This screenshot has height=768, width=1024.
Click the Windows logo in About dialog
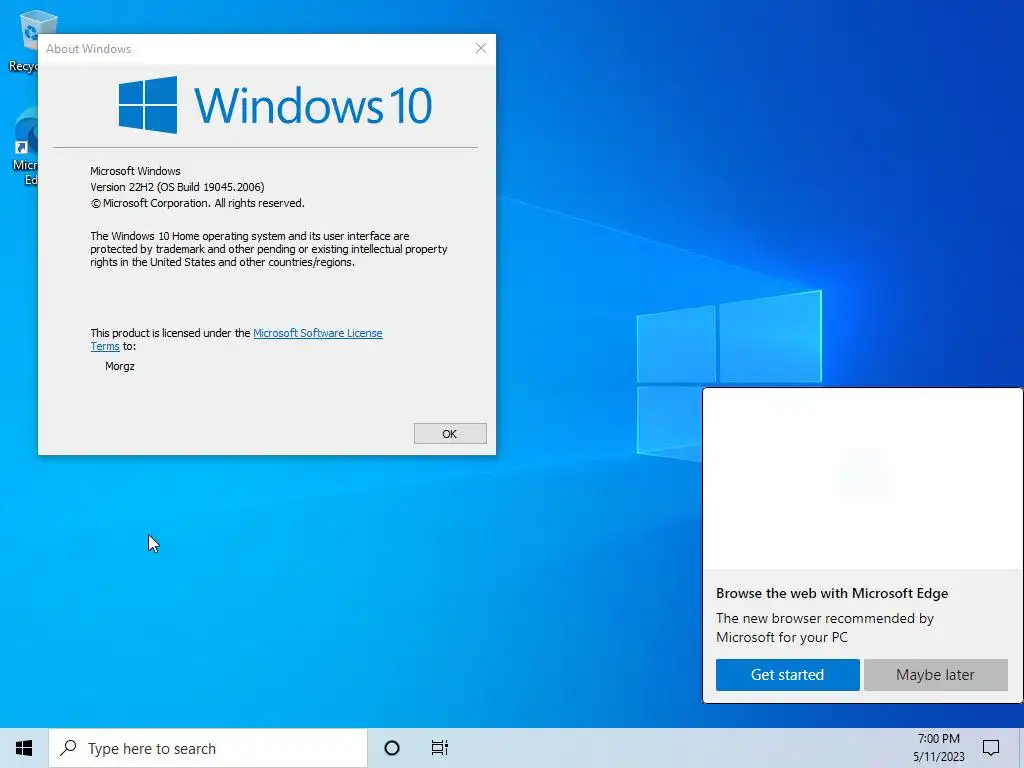tap(148, 104)
